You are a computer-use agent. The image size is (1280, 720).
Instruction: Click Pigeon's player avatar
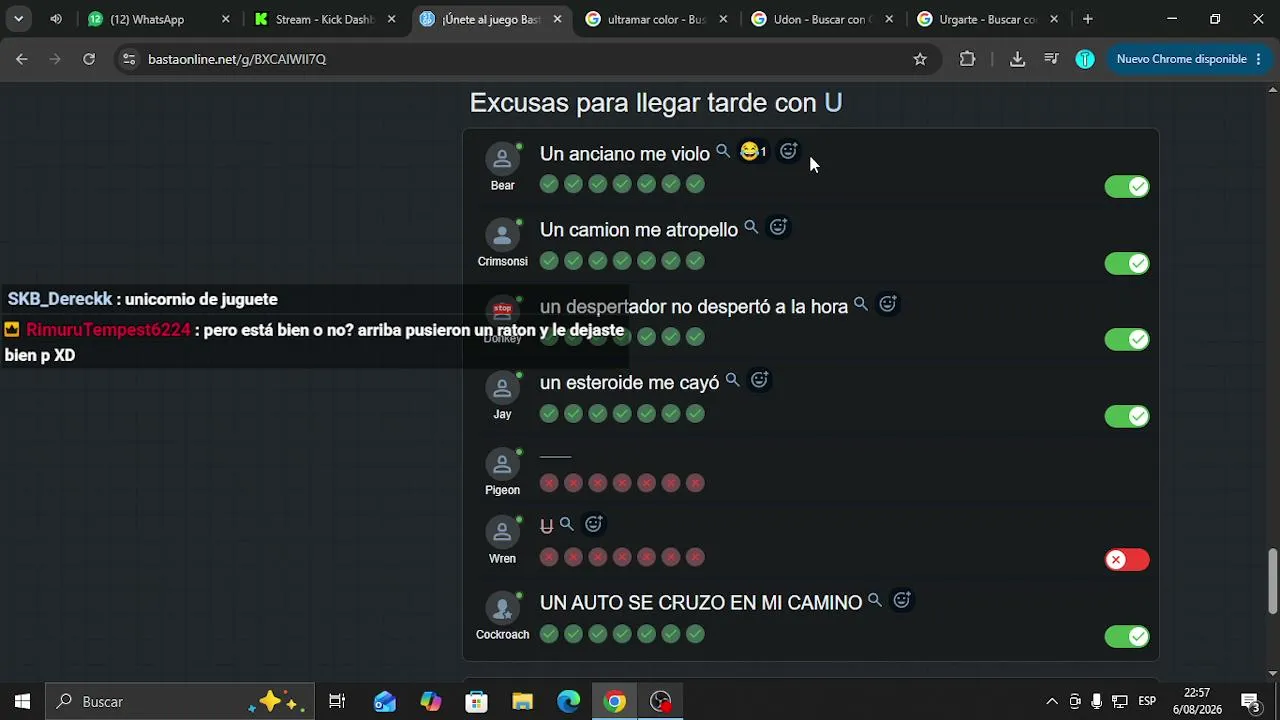502,464
